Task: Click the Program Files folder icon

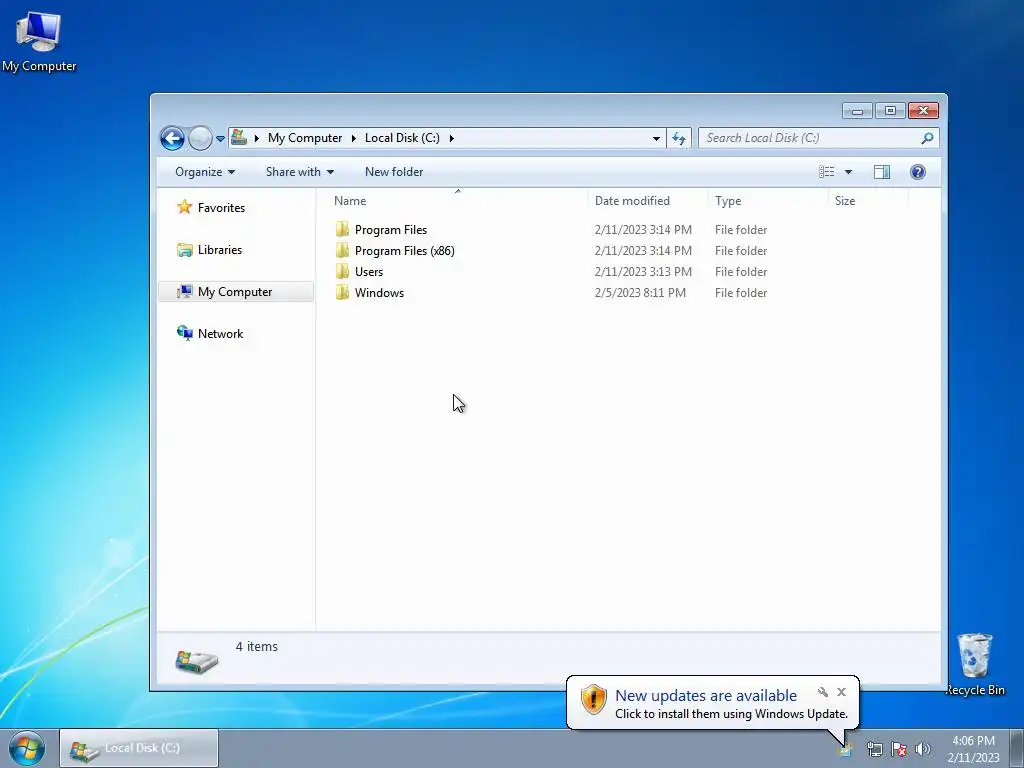Action: pyautogui.click(x=342, y=229)
